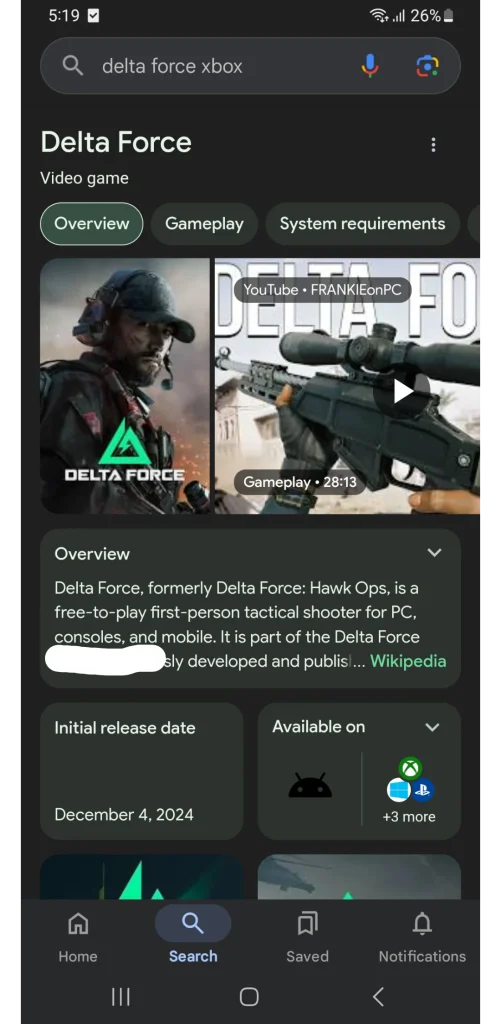501x1024 pixels.
Task: Select the System requirements chip
Action: pos(363,224)
